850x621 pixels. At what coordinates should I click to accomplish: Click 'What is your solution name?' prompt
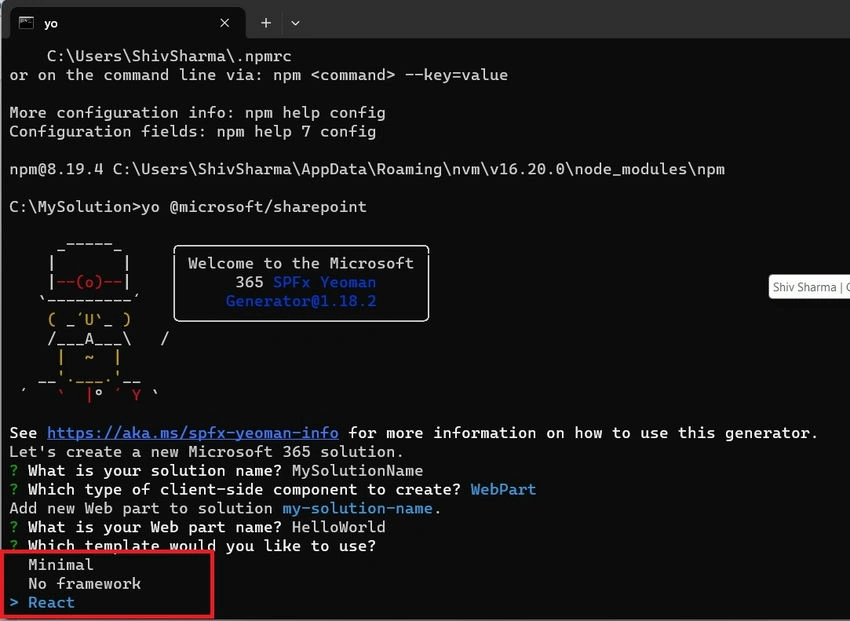point(155,470)
